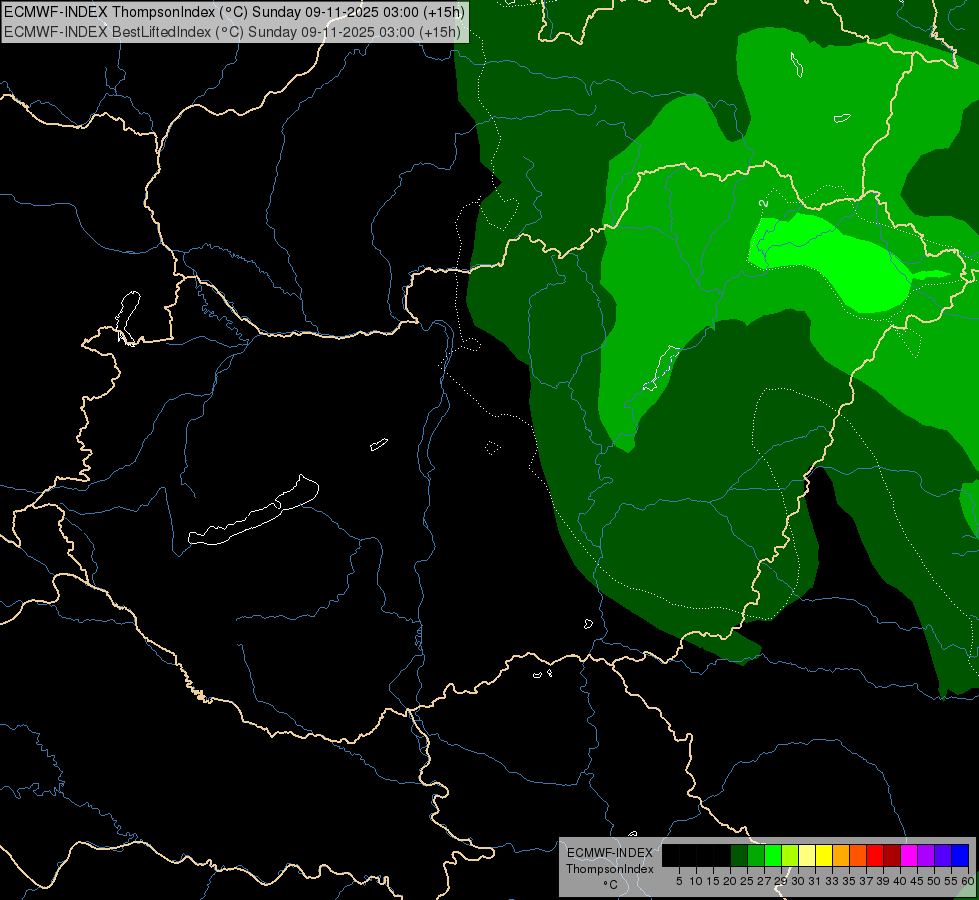Click the bright green 27–29 legend swatch
Viewport: 979px width, 900px height.
[773, 855]
